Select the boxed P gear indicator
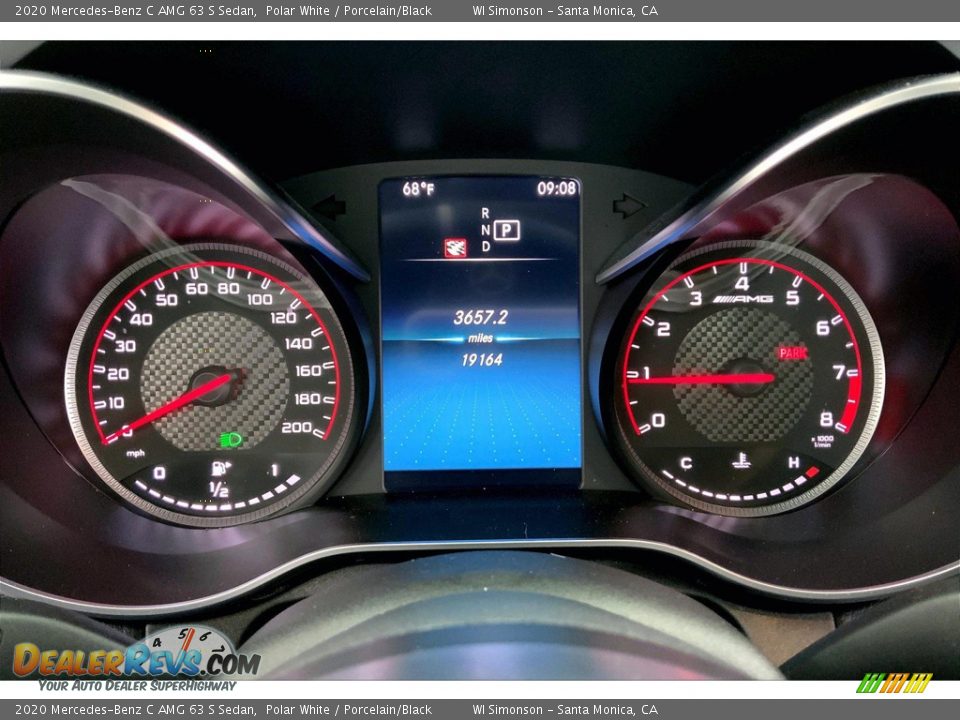The image size is (960, 720). [x=506, y=230]
